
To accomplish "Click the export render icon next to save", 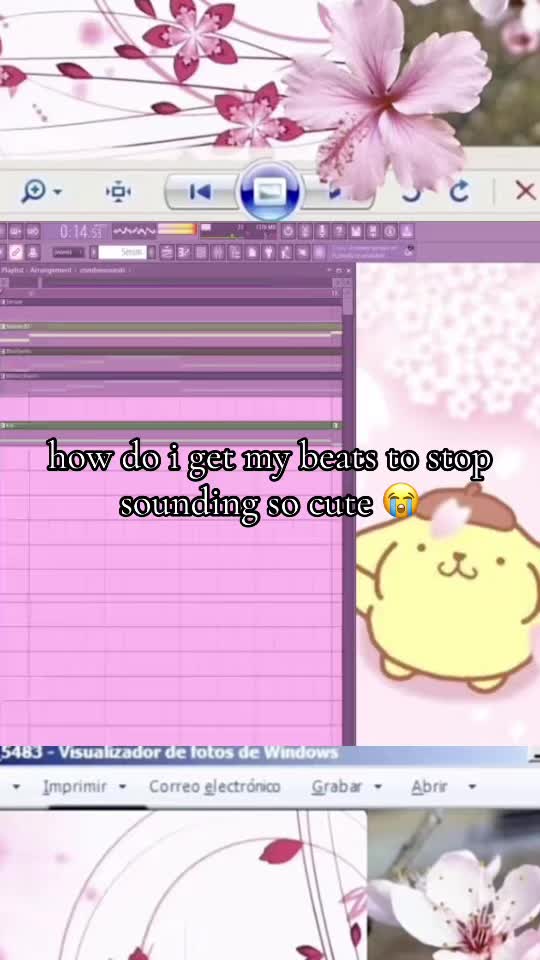I will 373,231.
